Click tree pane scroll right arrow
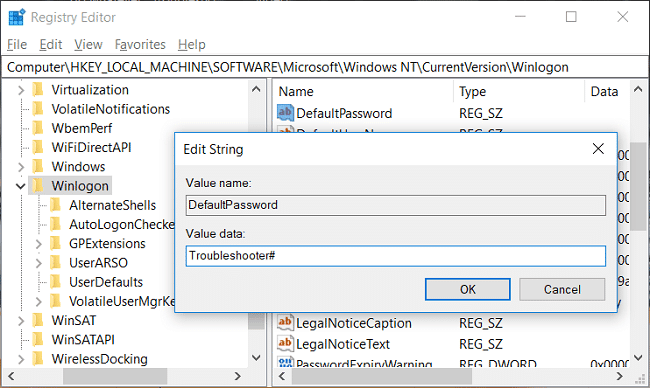Viewport: 650px width, 388px height. click(238, 376)
